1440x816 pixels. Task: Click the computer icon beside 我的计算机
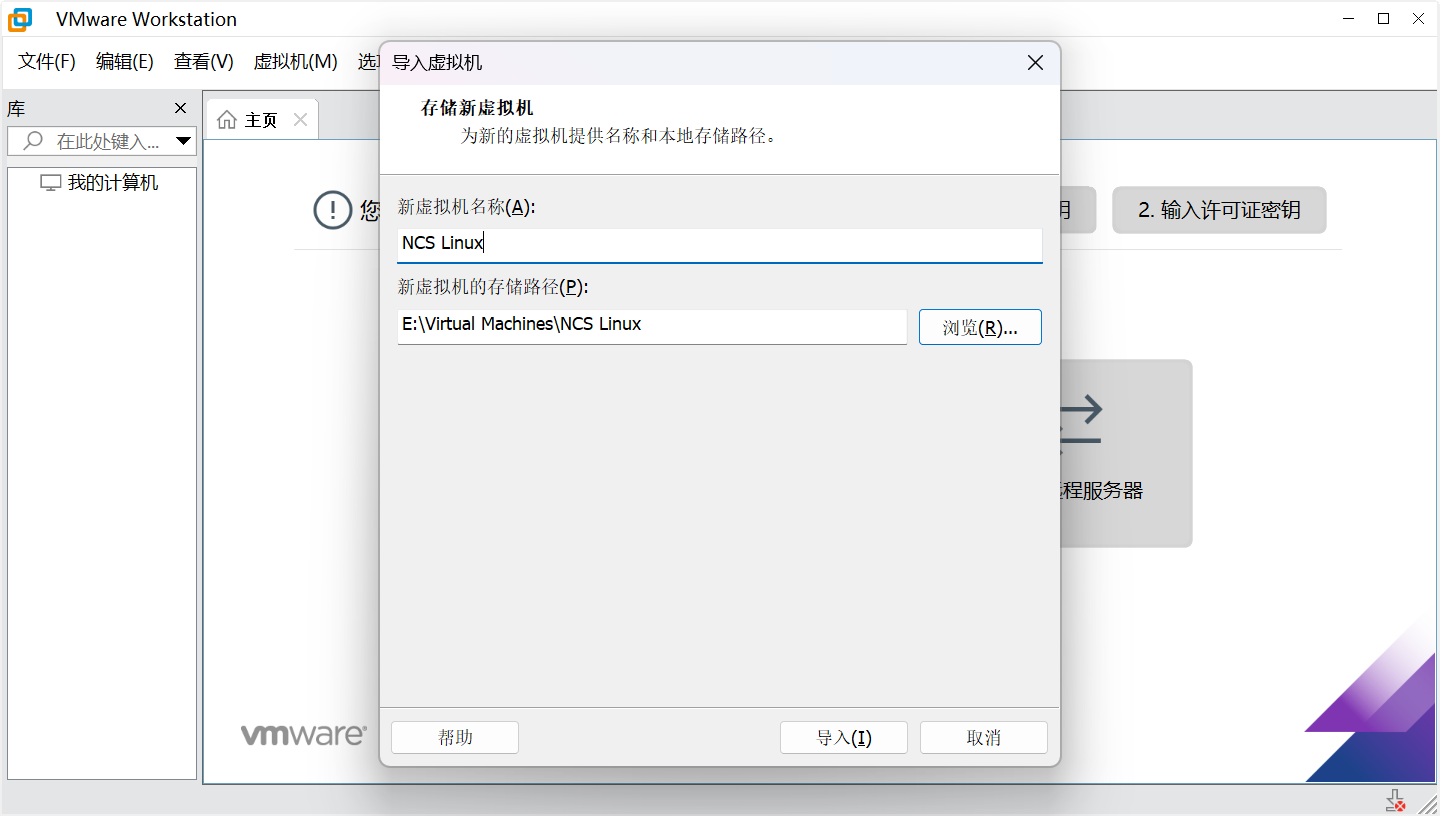point(50,183)
